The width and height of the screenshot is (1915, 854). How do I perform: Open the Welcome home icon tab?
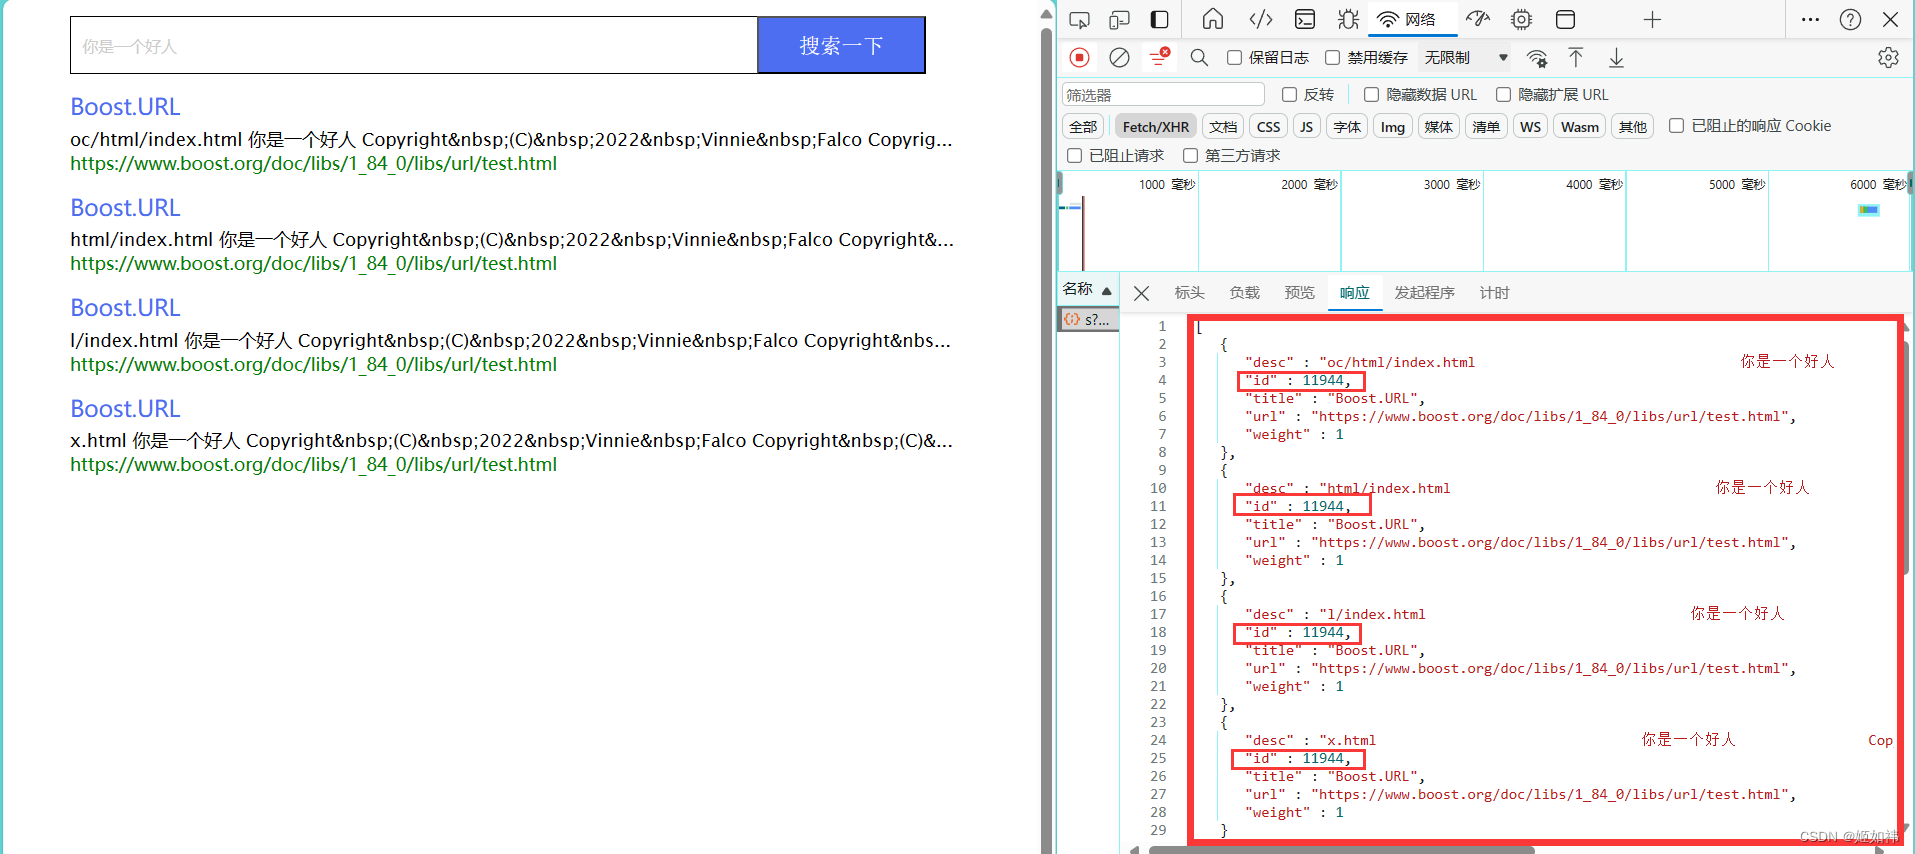click(1213, 19)
